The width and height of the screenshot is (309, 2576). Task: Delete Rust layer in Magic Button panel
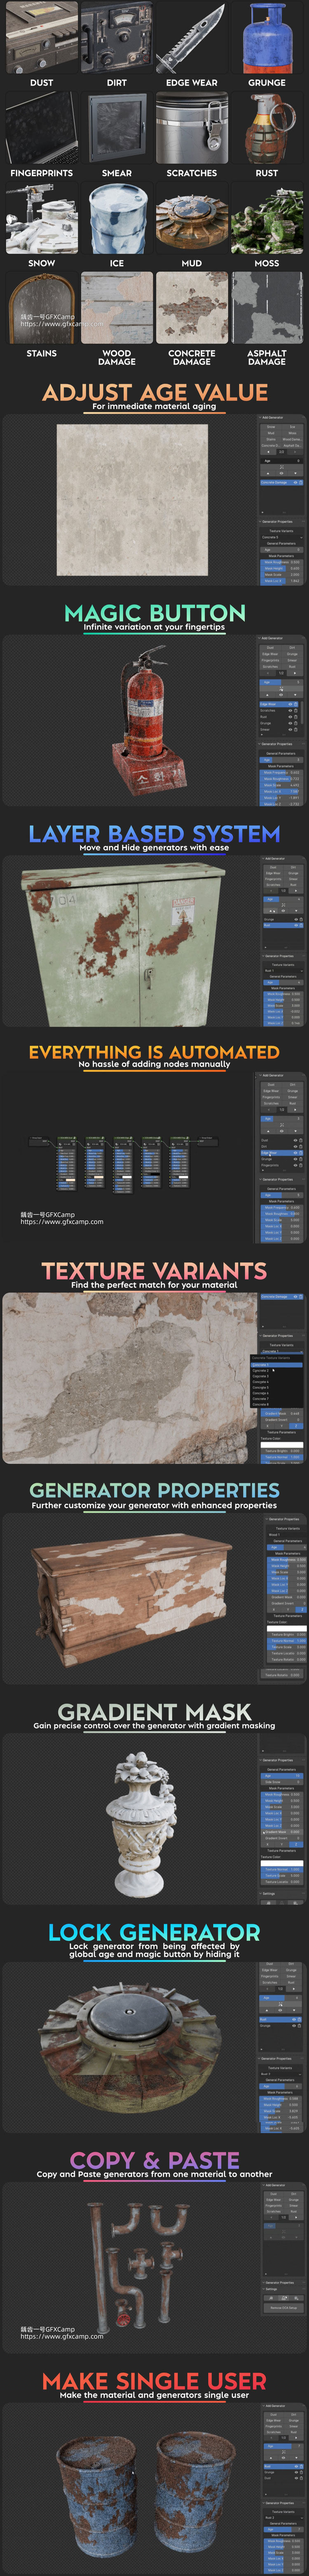click(x=296, y=717)
